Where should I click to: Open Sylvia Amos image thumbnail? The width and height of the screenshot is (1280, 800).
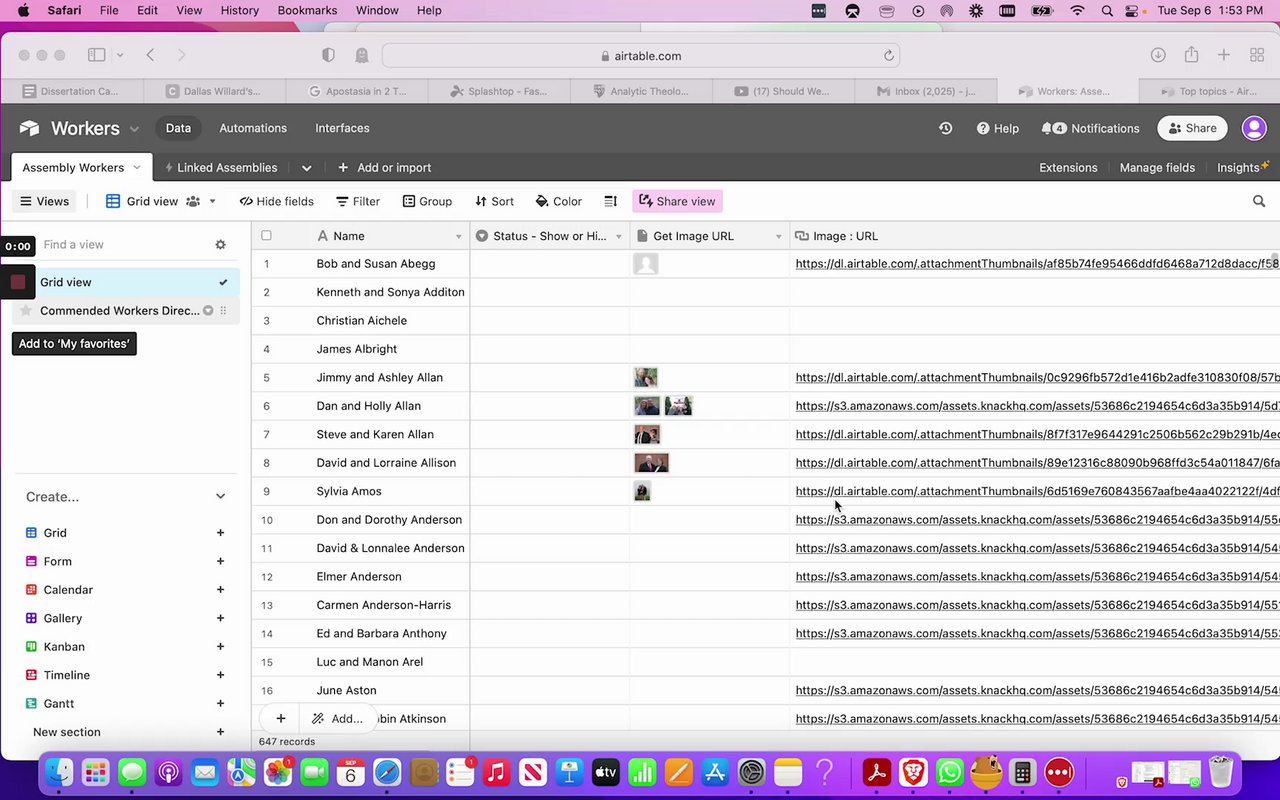(642, 491)
